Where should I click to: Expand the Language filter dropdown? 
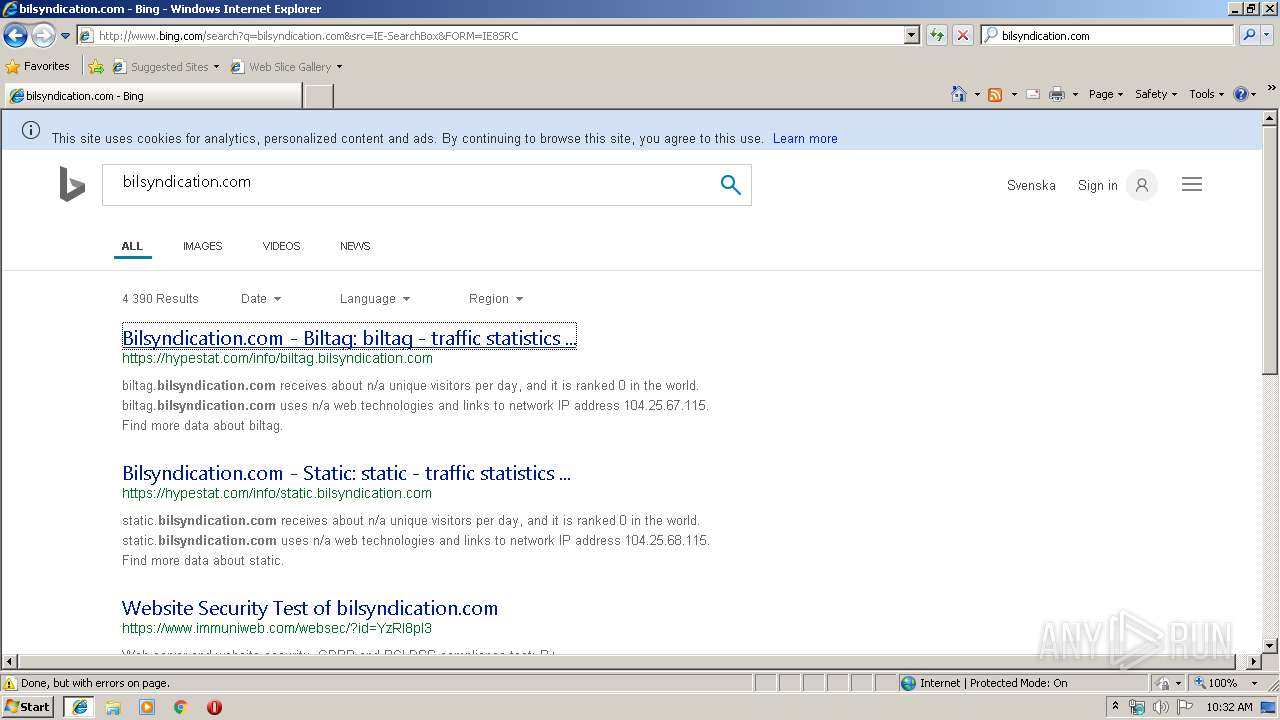[x=375, y=299]
